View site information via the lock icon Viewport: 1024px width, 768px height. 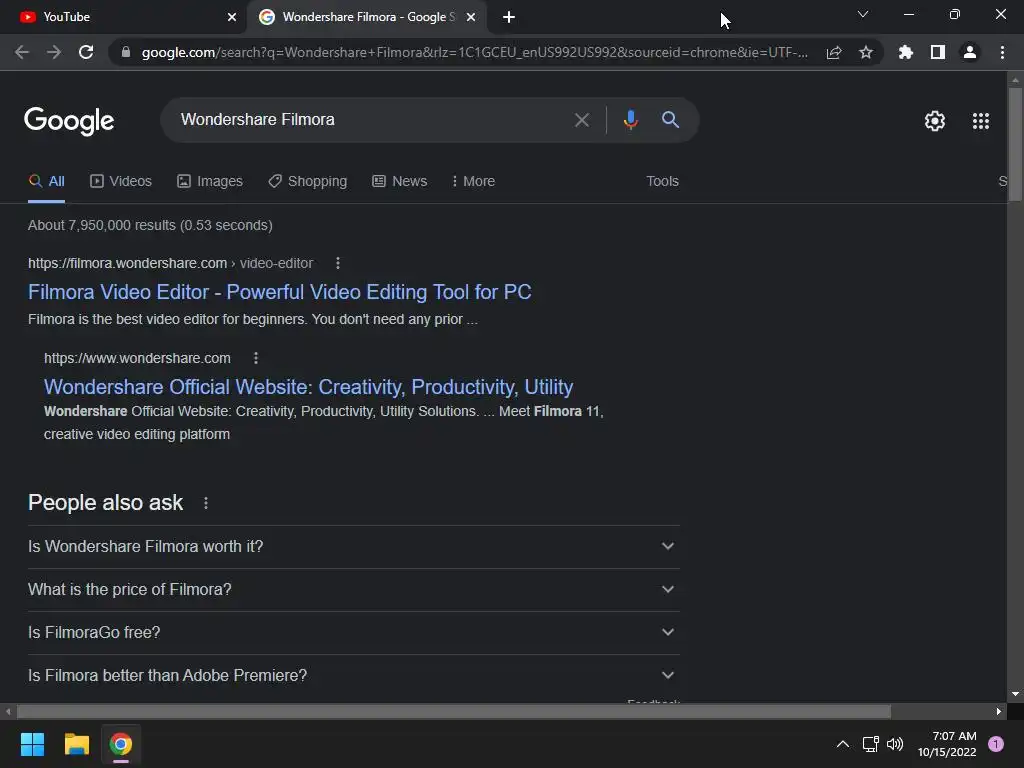click(126, 52)
